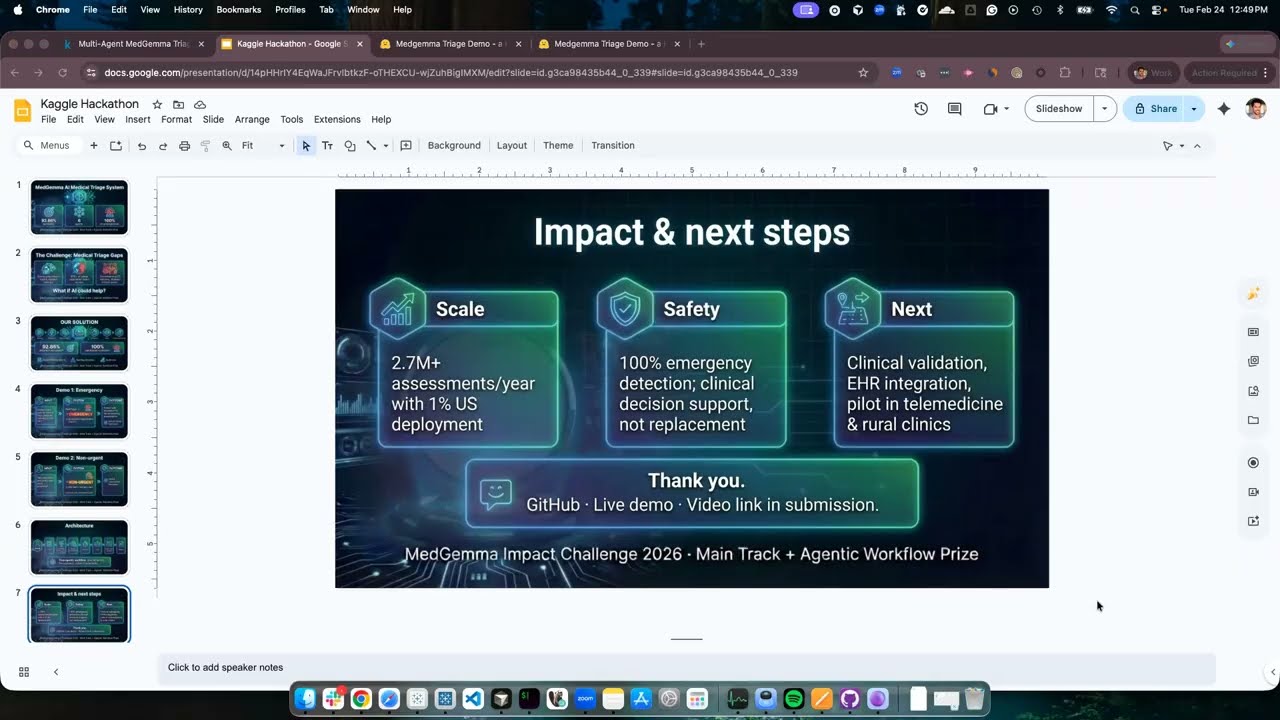This screenshot has height=720, width=1280.
Task: Select the Line tool
Action: click(371, 145)
